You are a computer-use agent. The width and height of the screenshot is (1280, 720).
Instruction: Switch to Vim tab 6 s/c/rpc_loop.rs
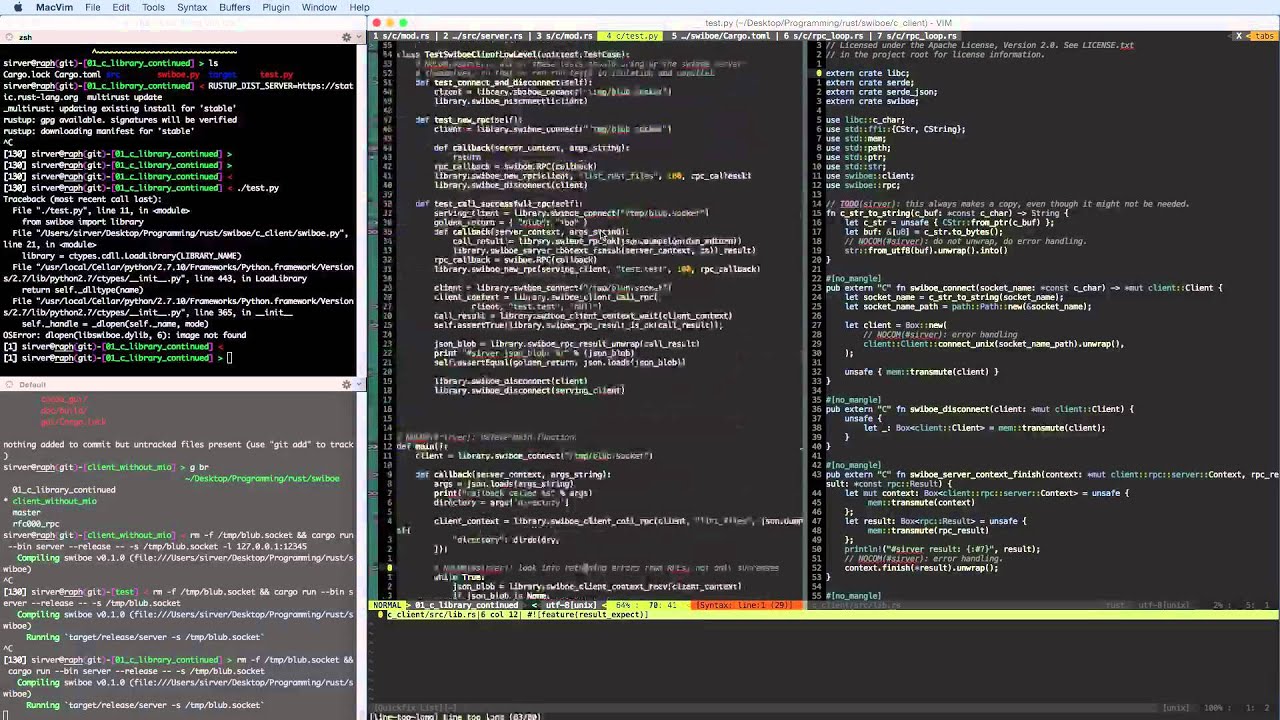[823, 36]
